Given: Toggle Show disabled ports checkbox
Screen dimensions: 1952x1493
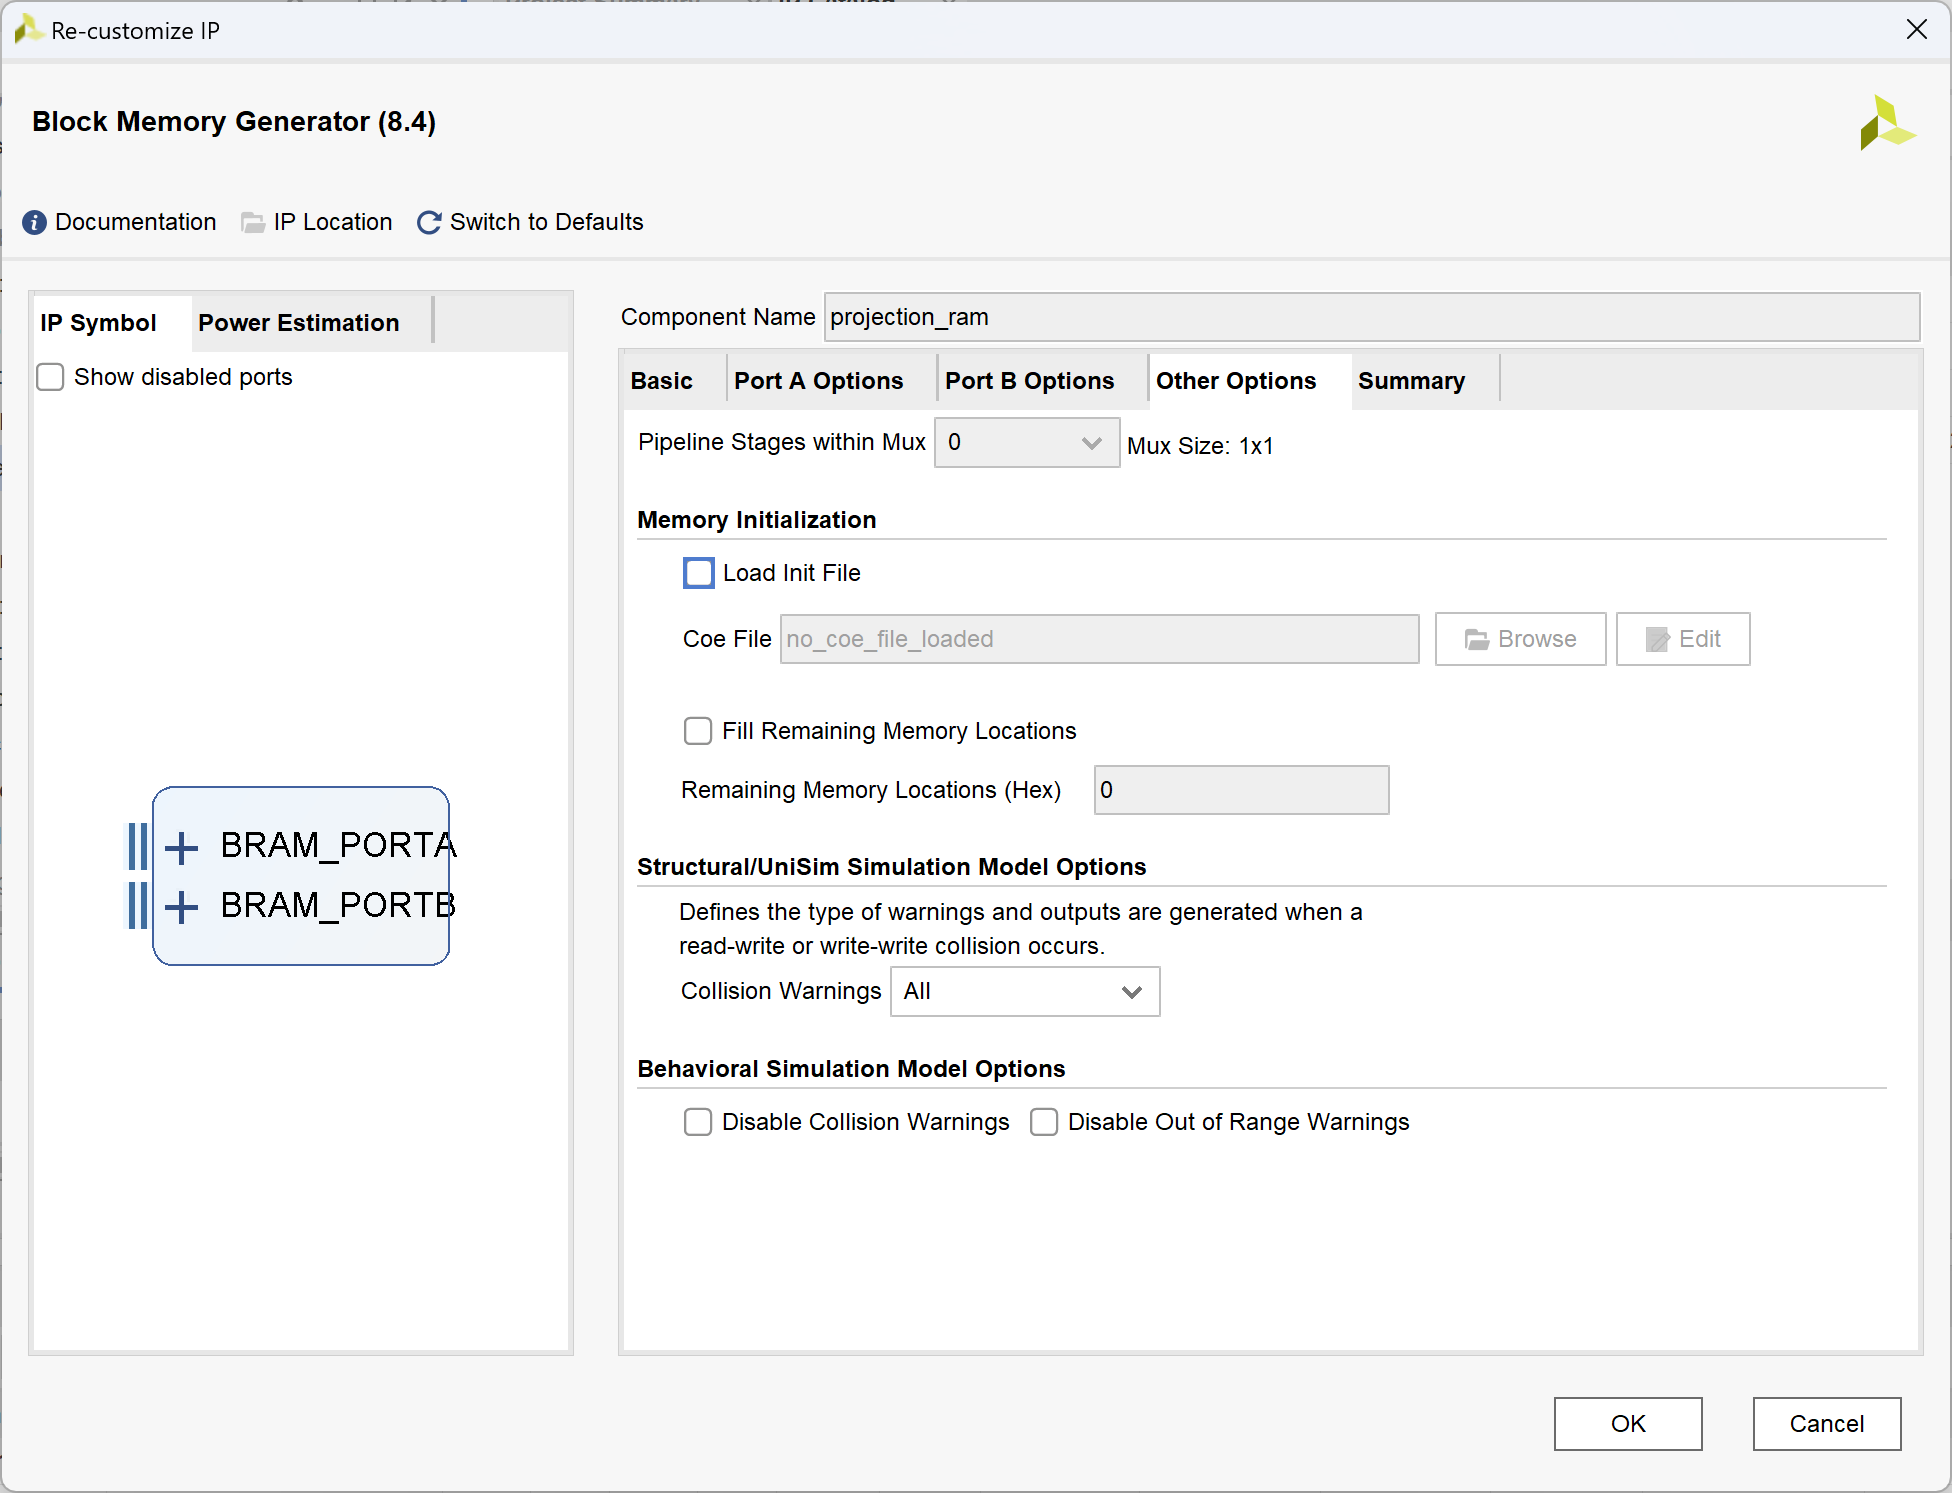Looking at the screenshot, I should pos(50,377).
